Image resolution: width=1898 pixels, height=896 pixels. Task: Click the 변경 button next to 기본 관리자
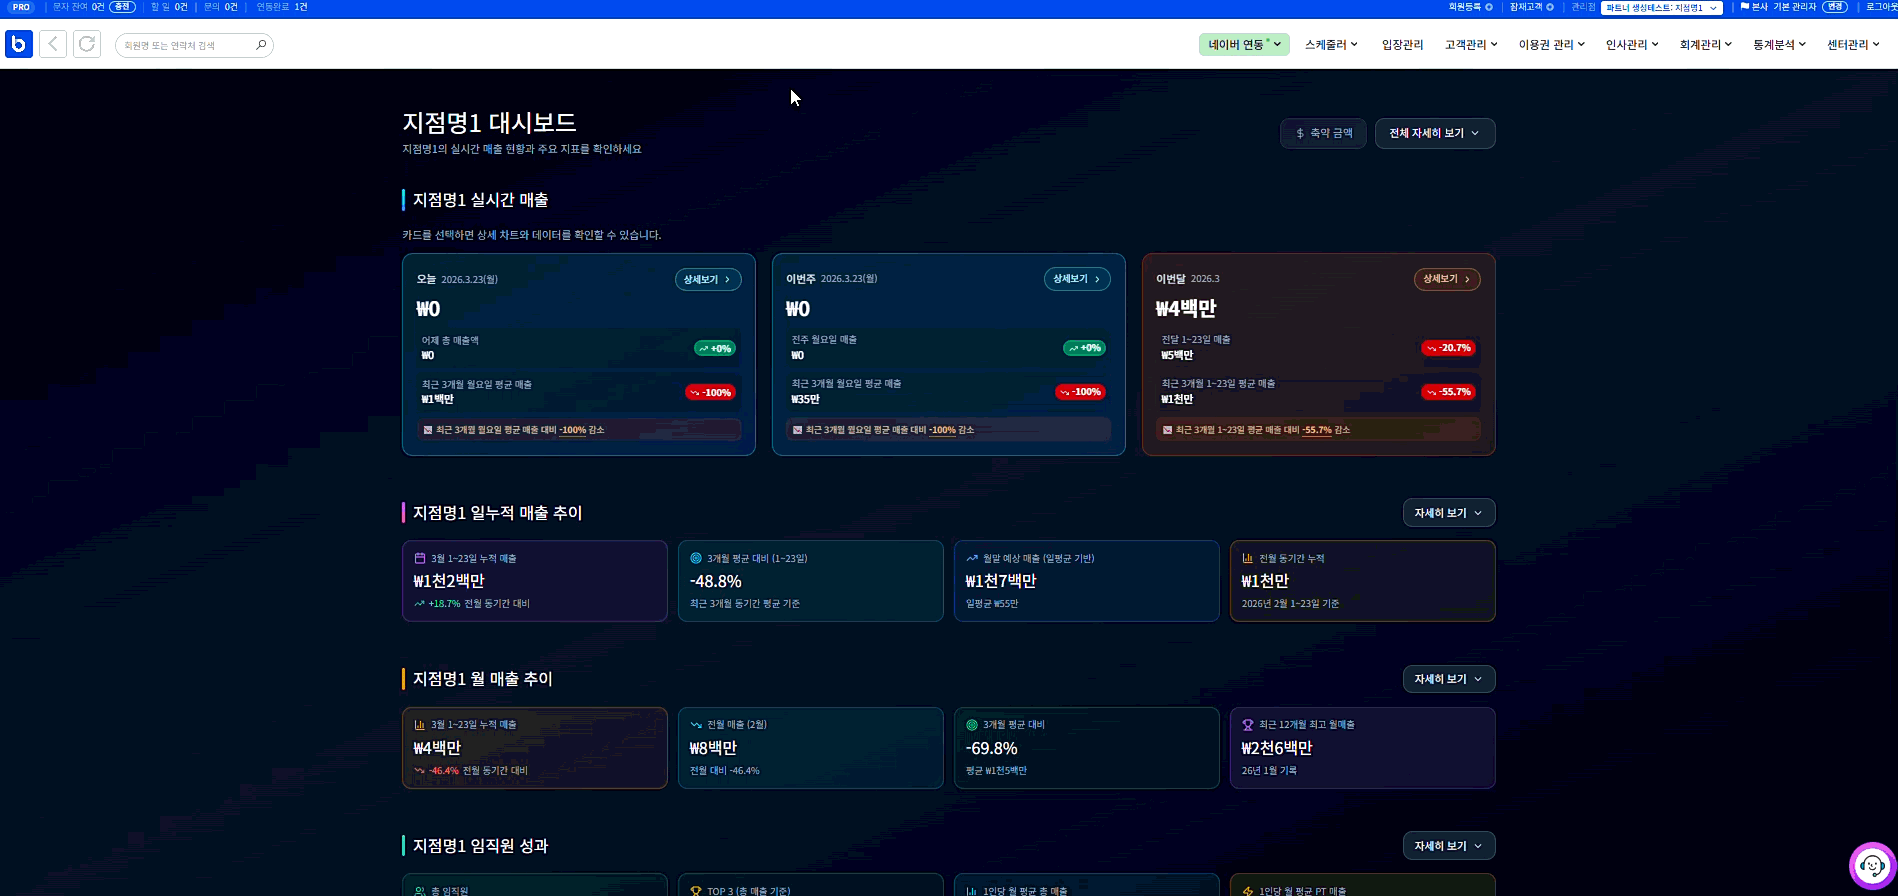tap(1835, 7)
